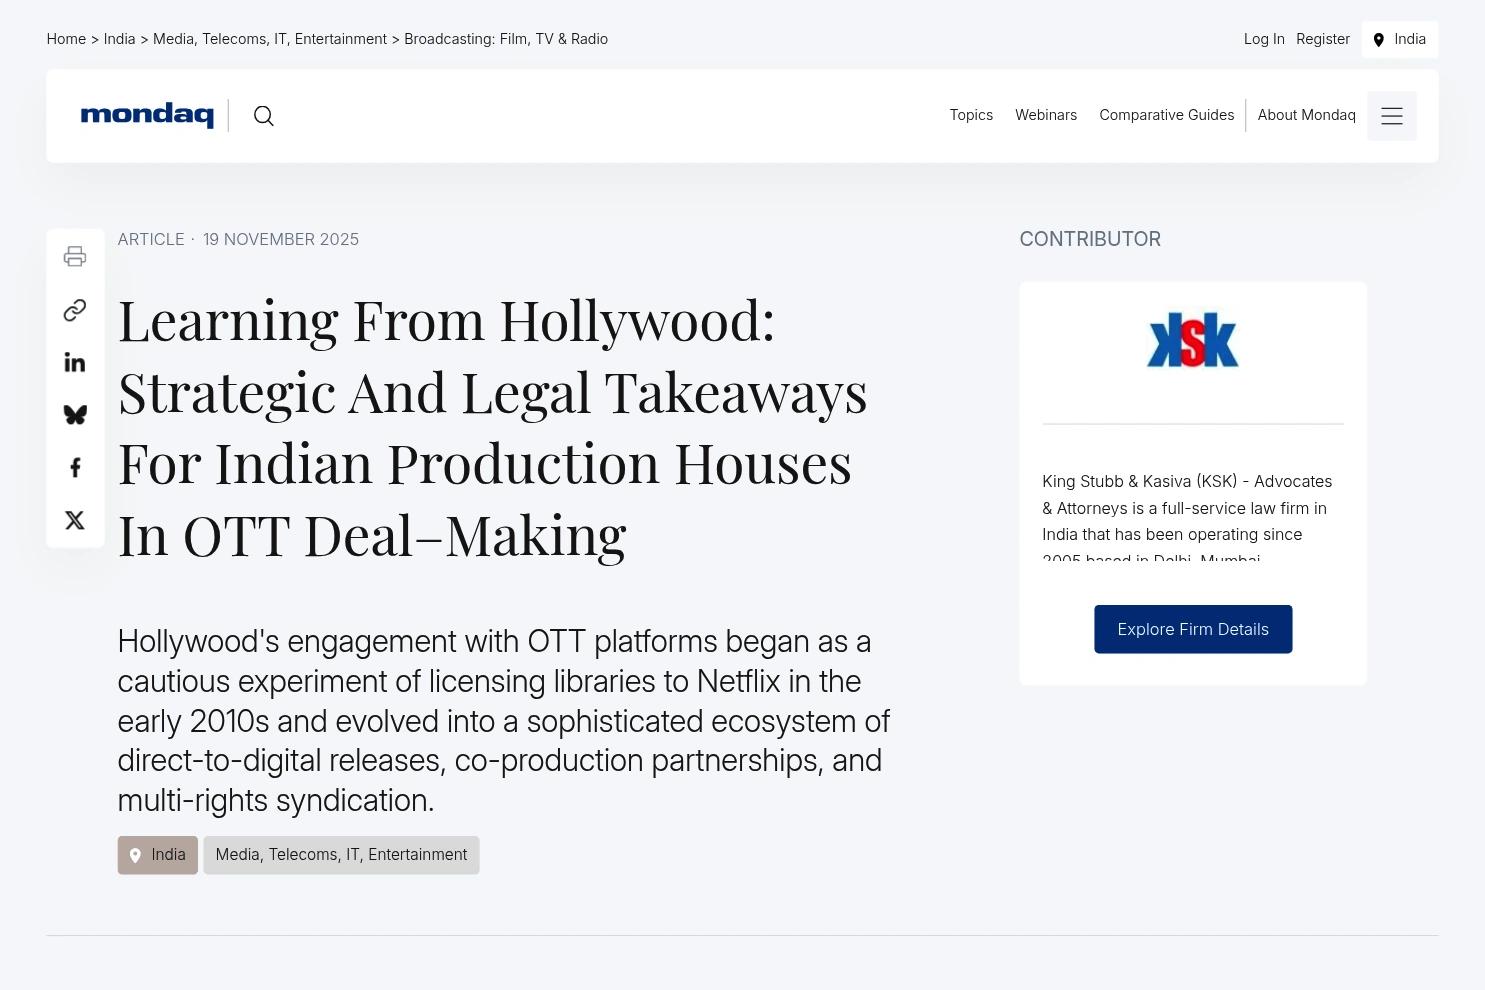1485x990 pixels.
Task: Click Explore Firm Details button
Action: click(x=1193, y=629)
